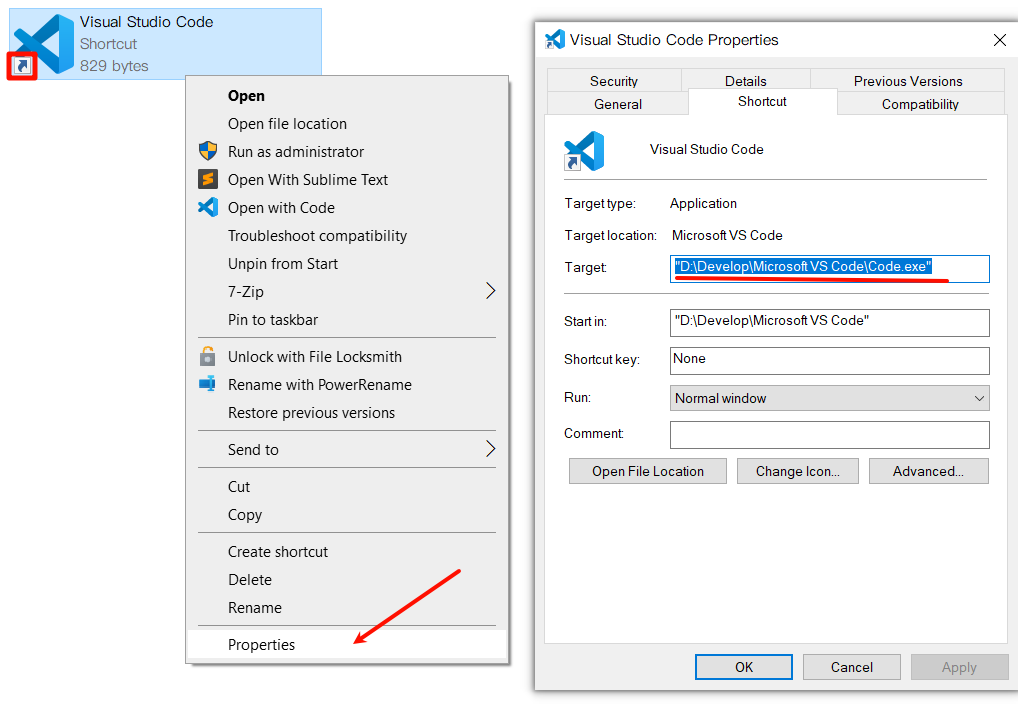Click the VS Code icon in Properties title bar
The height and width of the screenshot is (710, 1018).
click(555, 40)
